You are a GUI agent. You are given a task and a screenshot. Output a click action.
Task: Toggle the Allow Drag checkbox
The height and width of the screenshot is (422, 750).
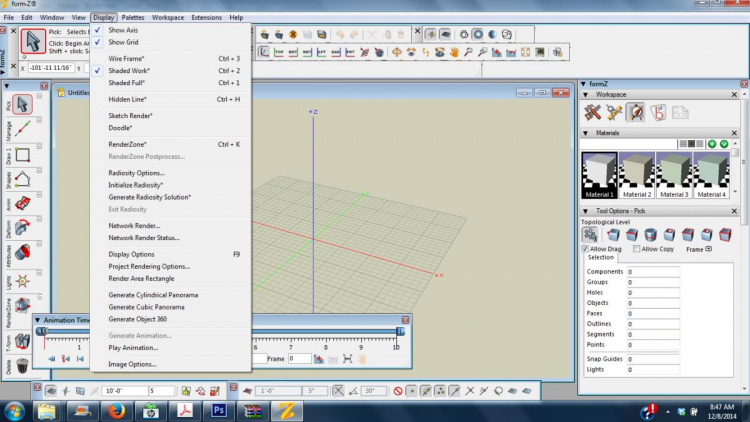(587, 248)
